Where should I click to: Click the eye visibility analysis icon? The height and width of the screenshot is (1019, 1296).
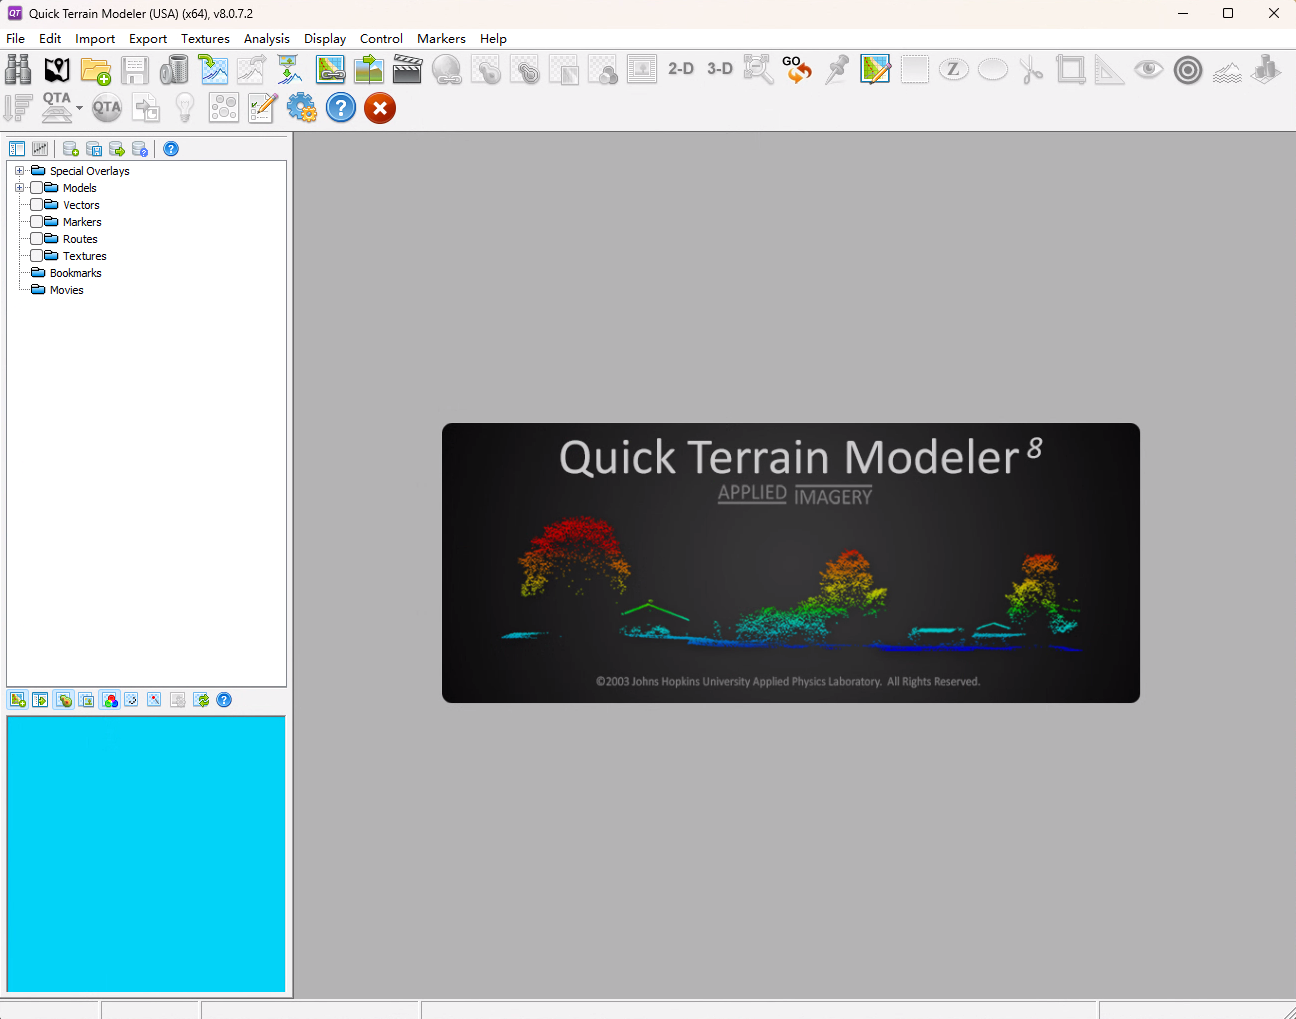1148,69
